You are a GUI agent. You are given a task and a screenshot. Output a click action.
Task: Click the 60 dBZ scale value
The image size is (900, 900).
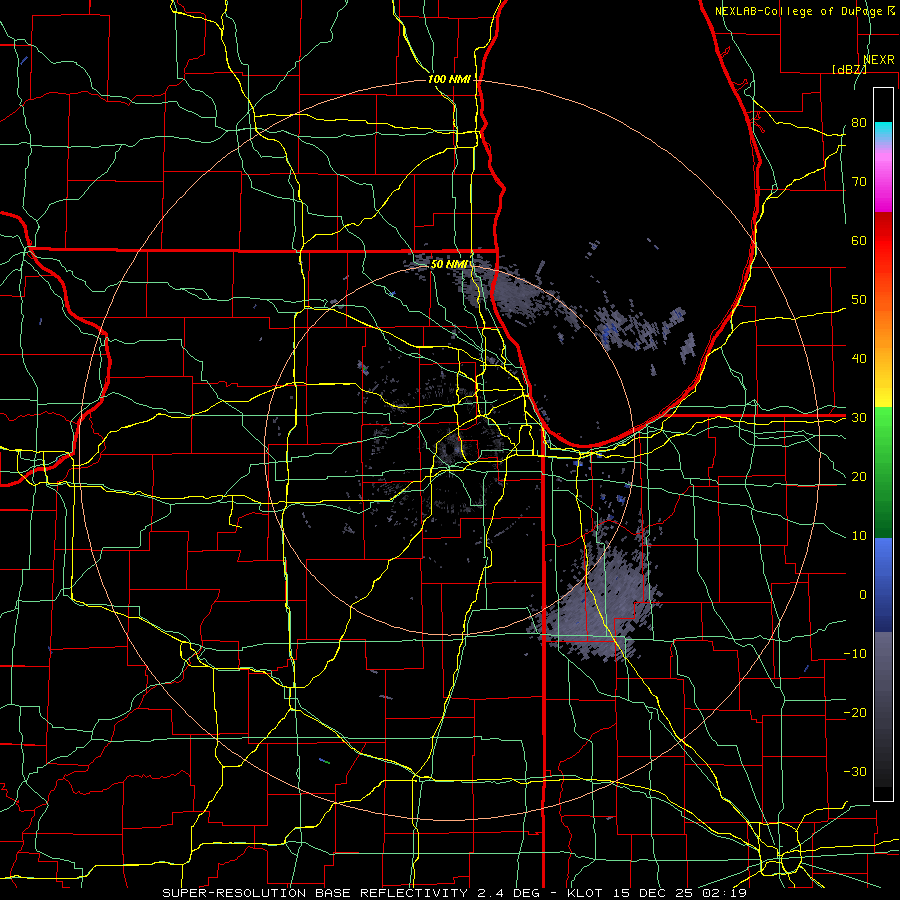click(x=859, y=240)
